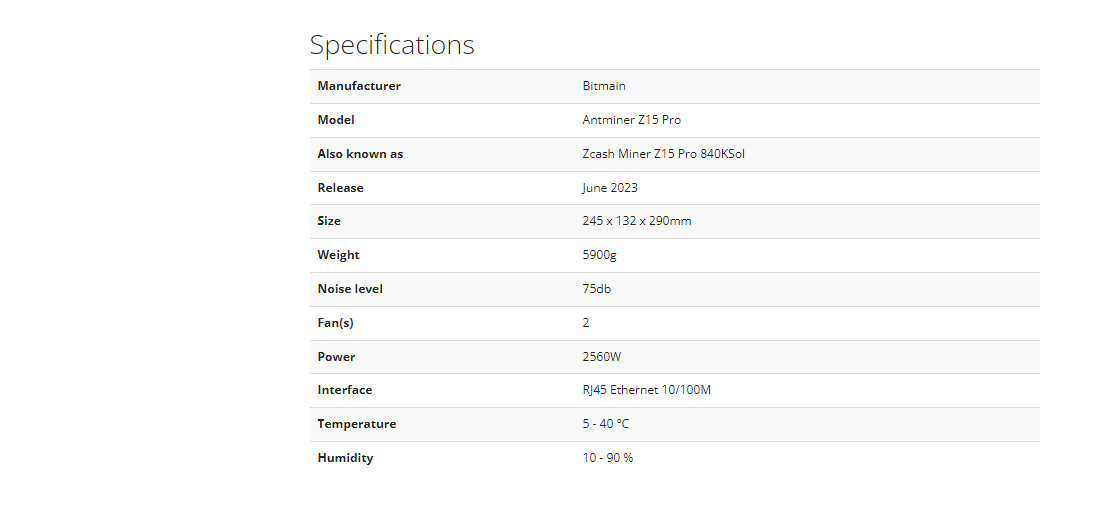
Task: Select the 245 x 132 x 290mm value
Action: point(636,221)
